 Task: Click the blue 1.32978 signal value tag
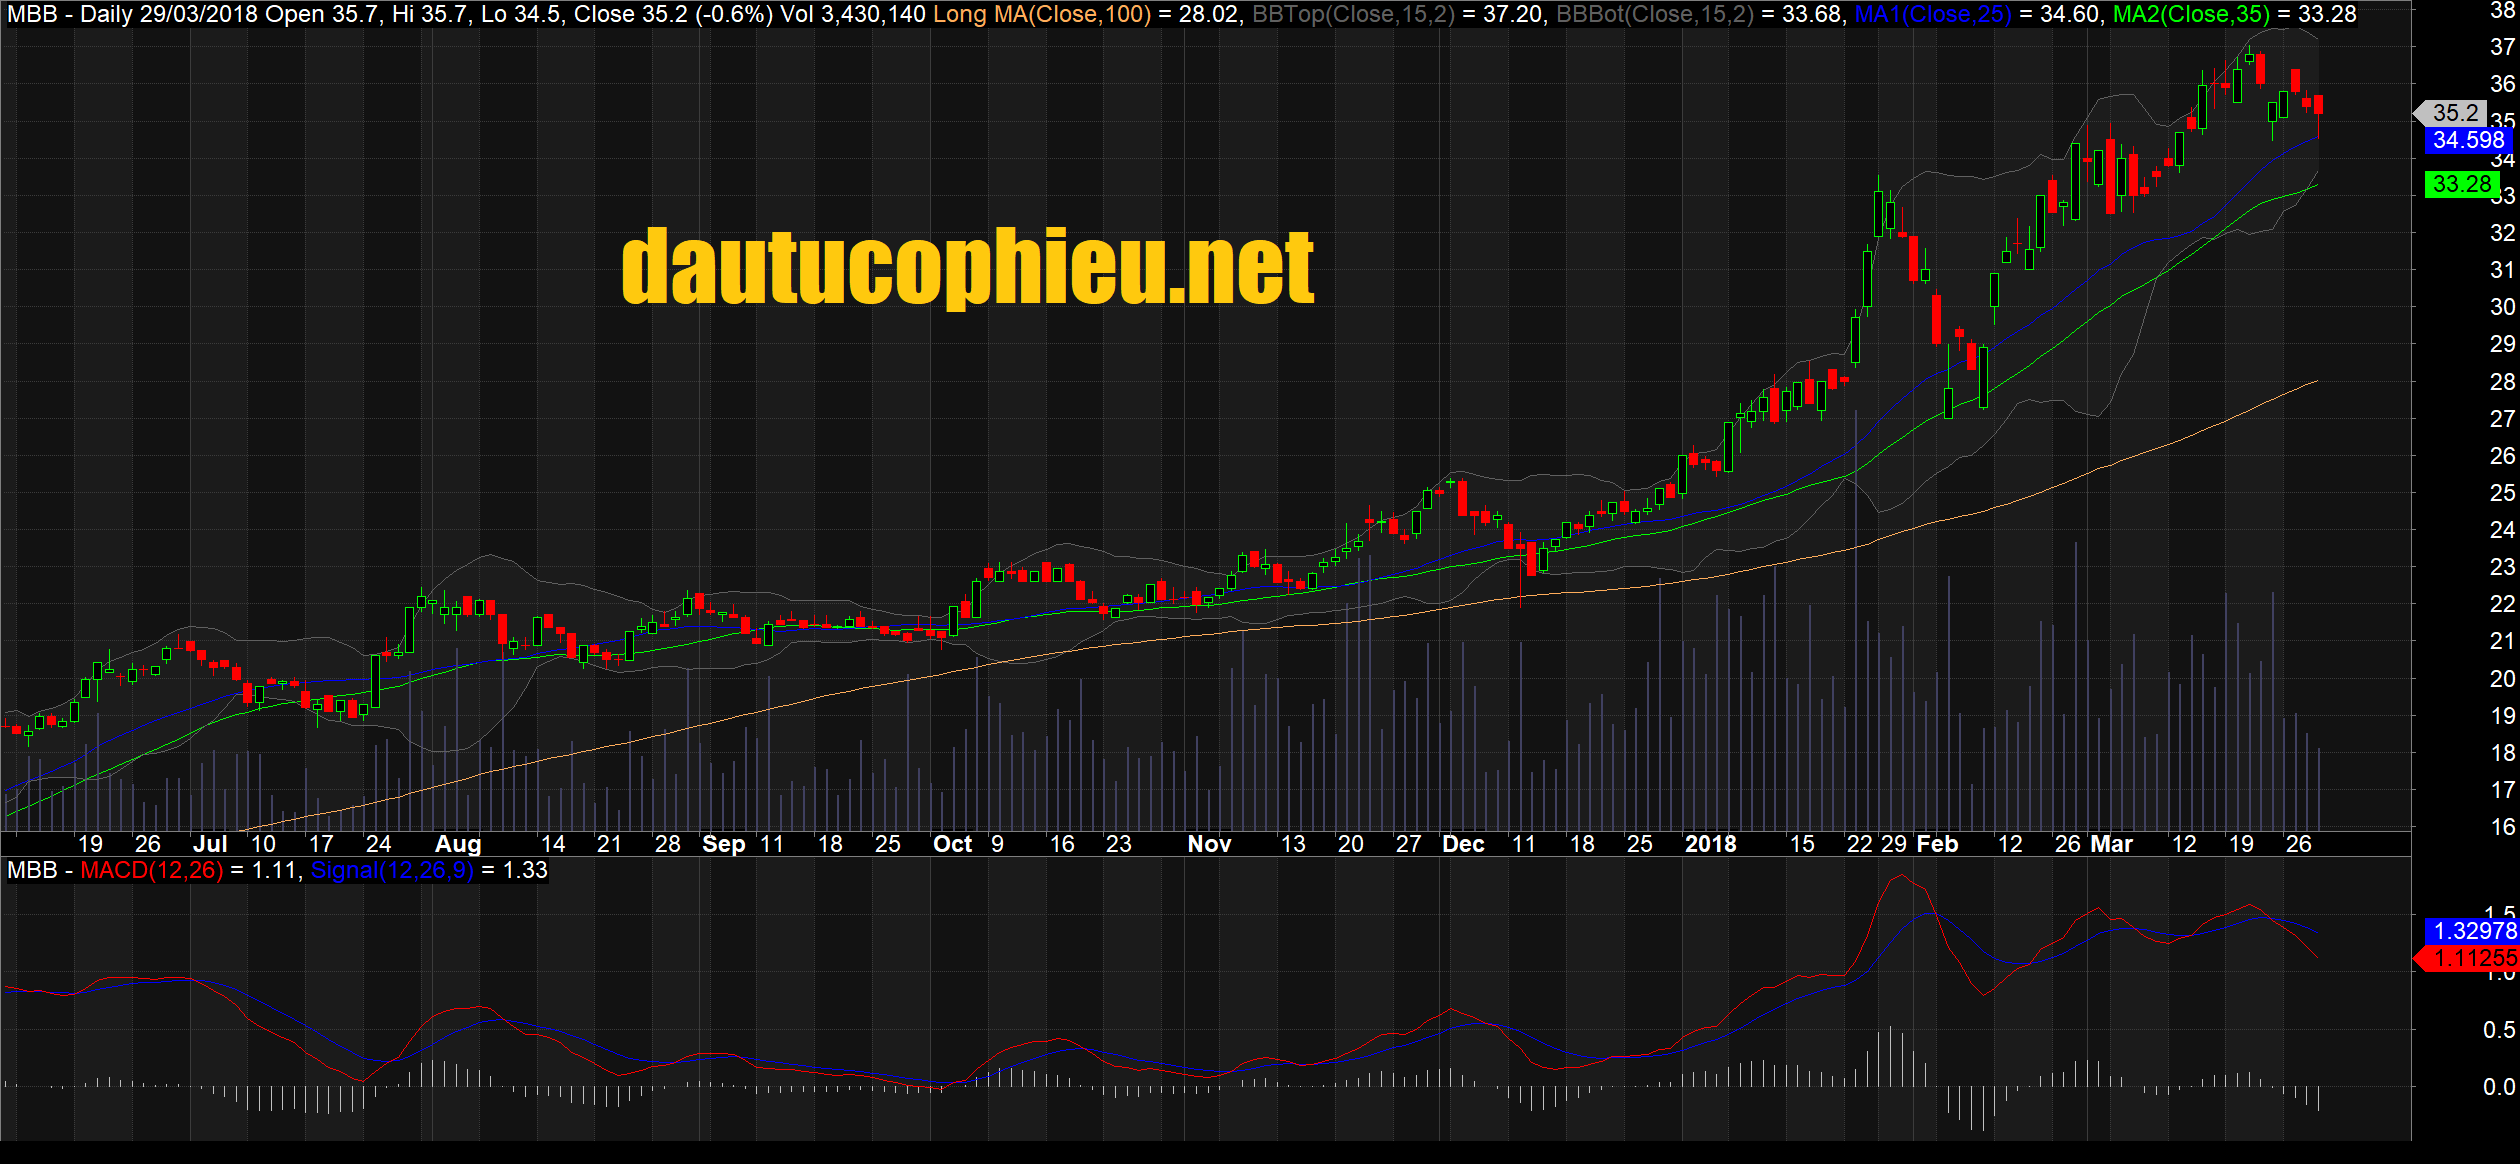2472,931
